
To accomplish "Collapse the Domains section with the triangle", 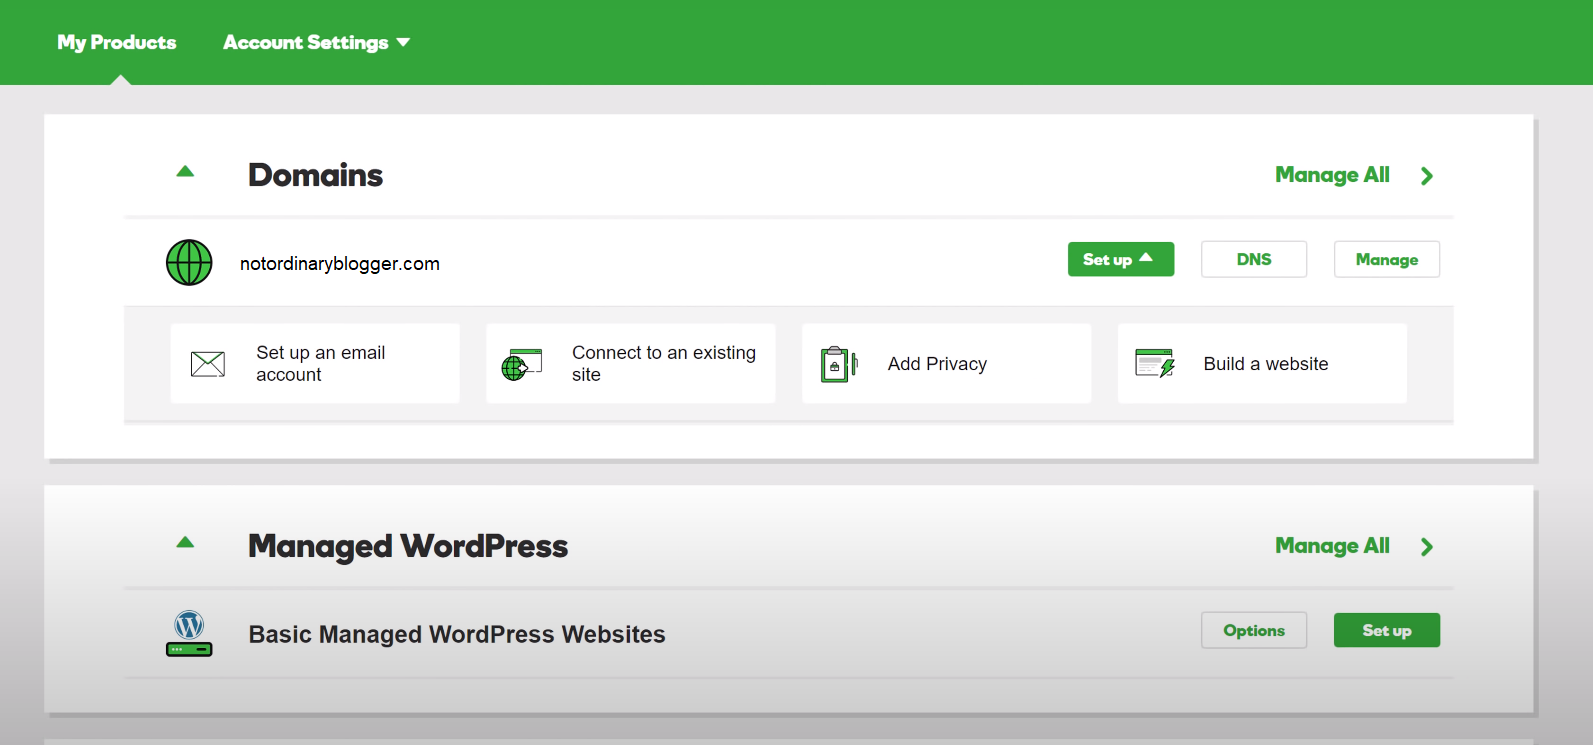I will 185,172.
